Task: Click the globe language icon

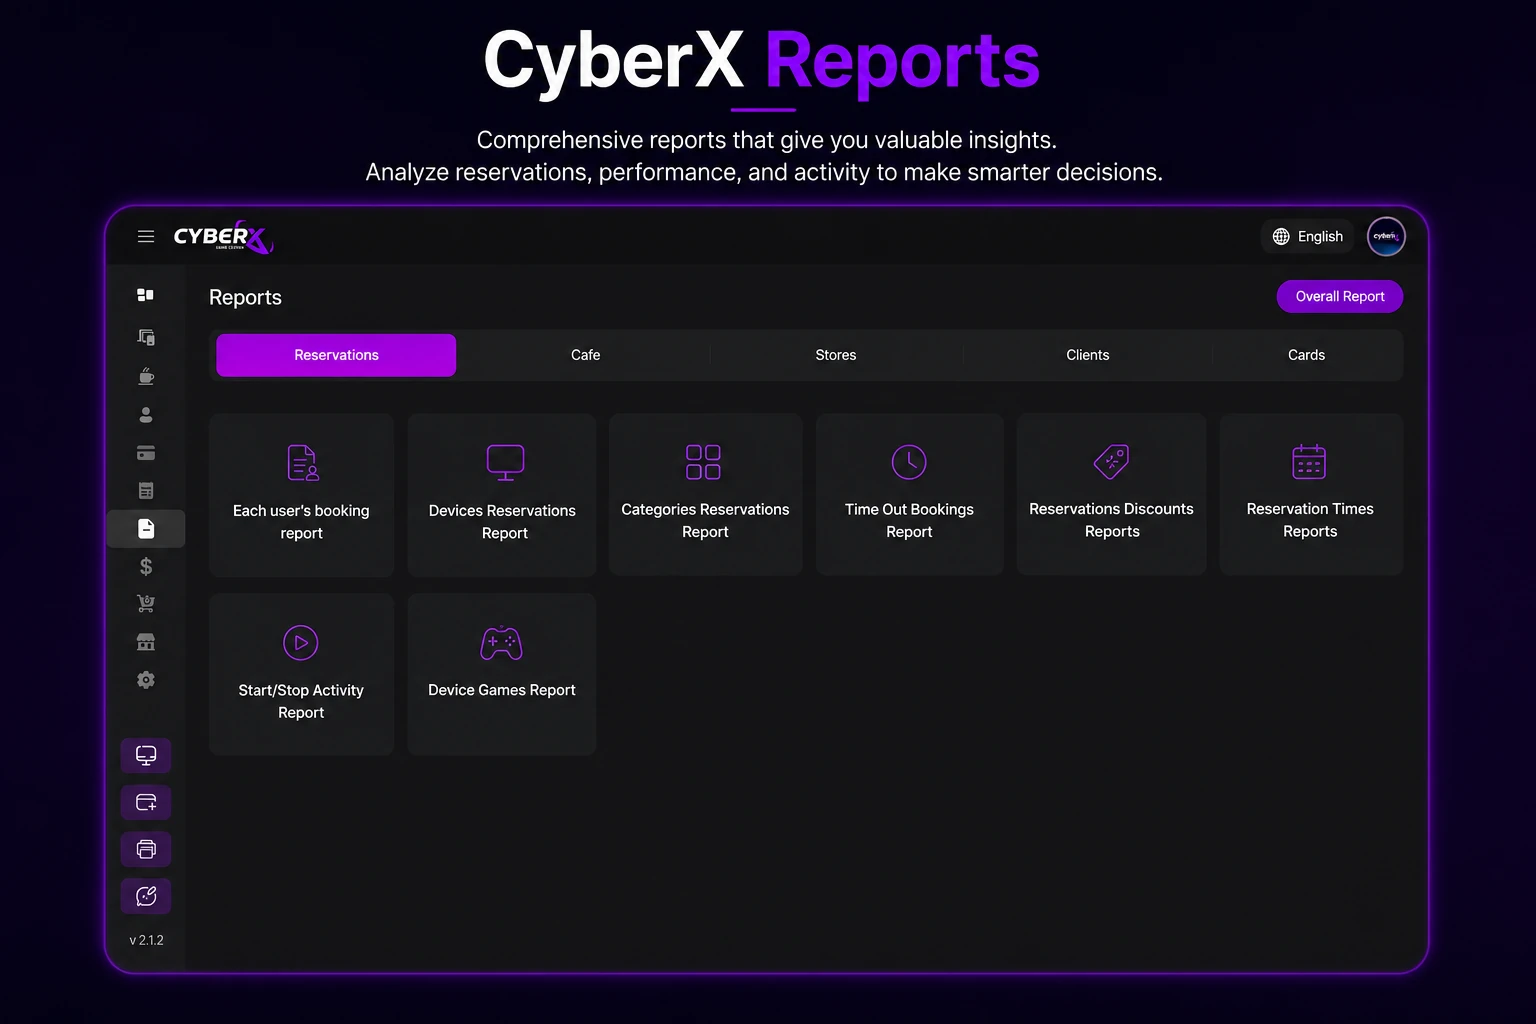Action: point(1281,237)
